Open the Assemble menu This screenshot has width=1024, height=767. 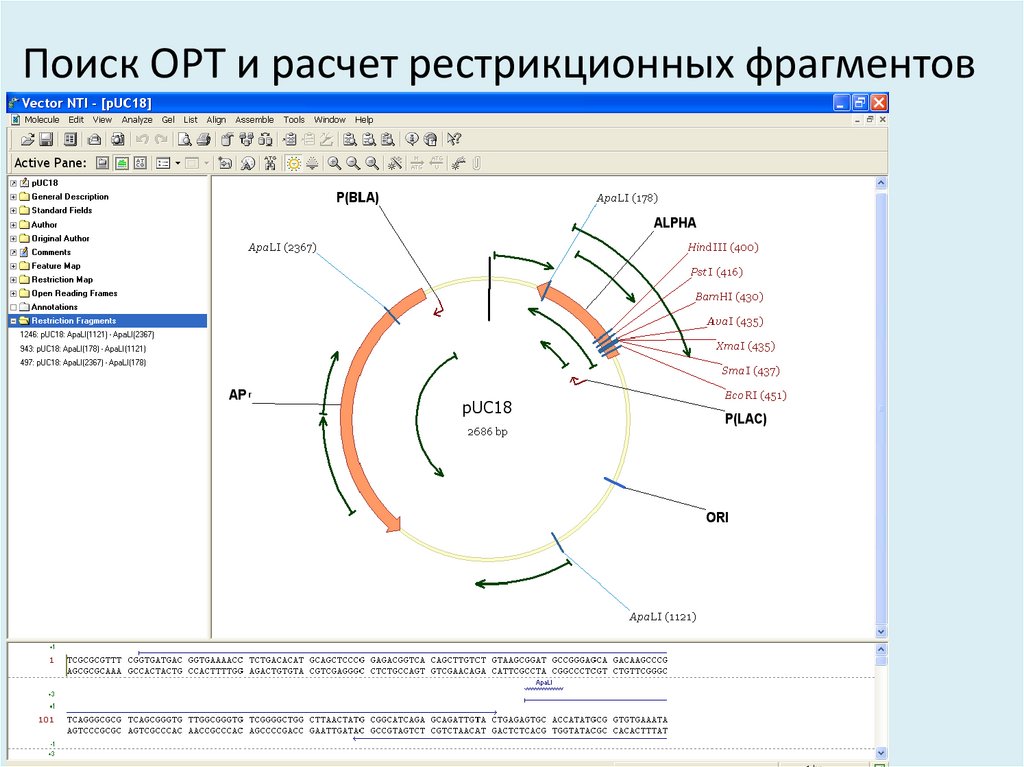coord(255,119)
